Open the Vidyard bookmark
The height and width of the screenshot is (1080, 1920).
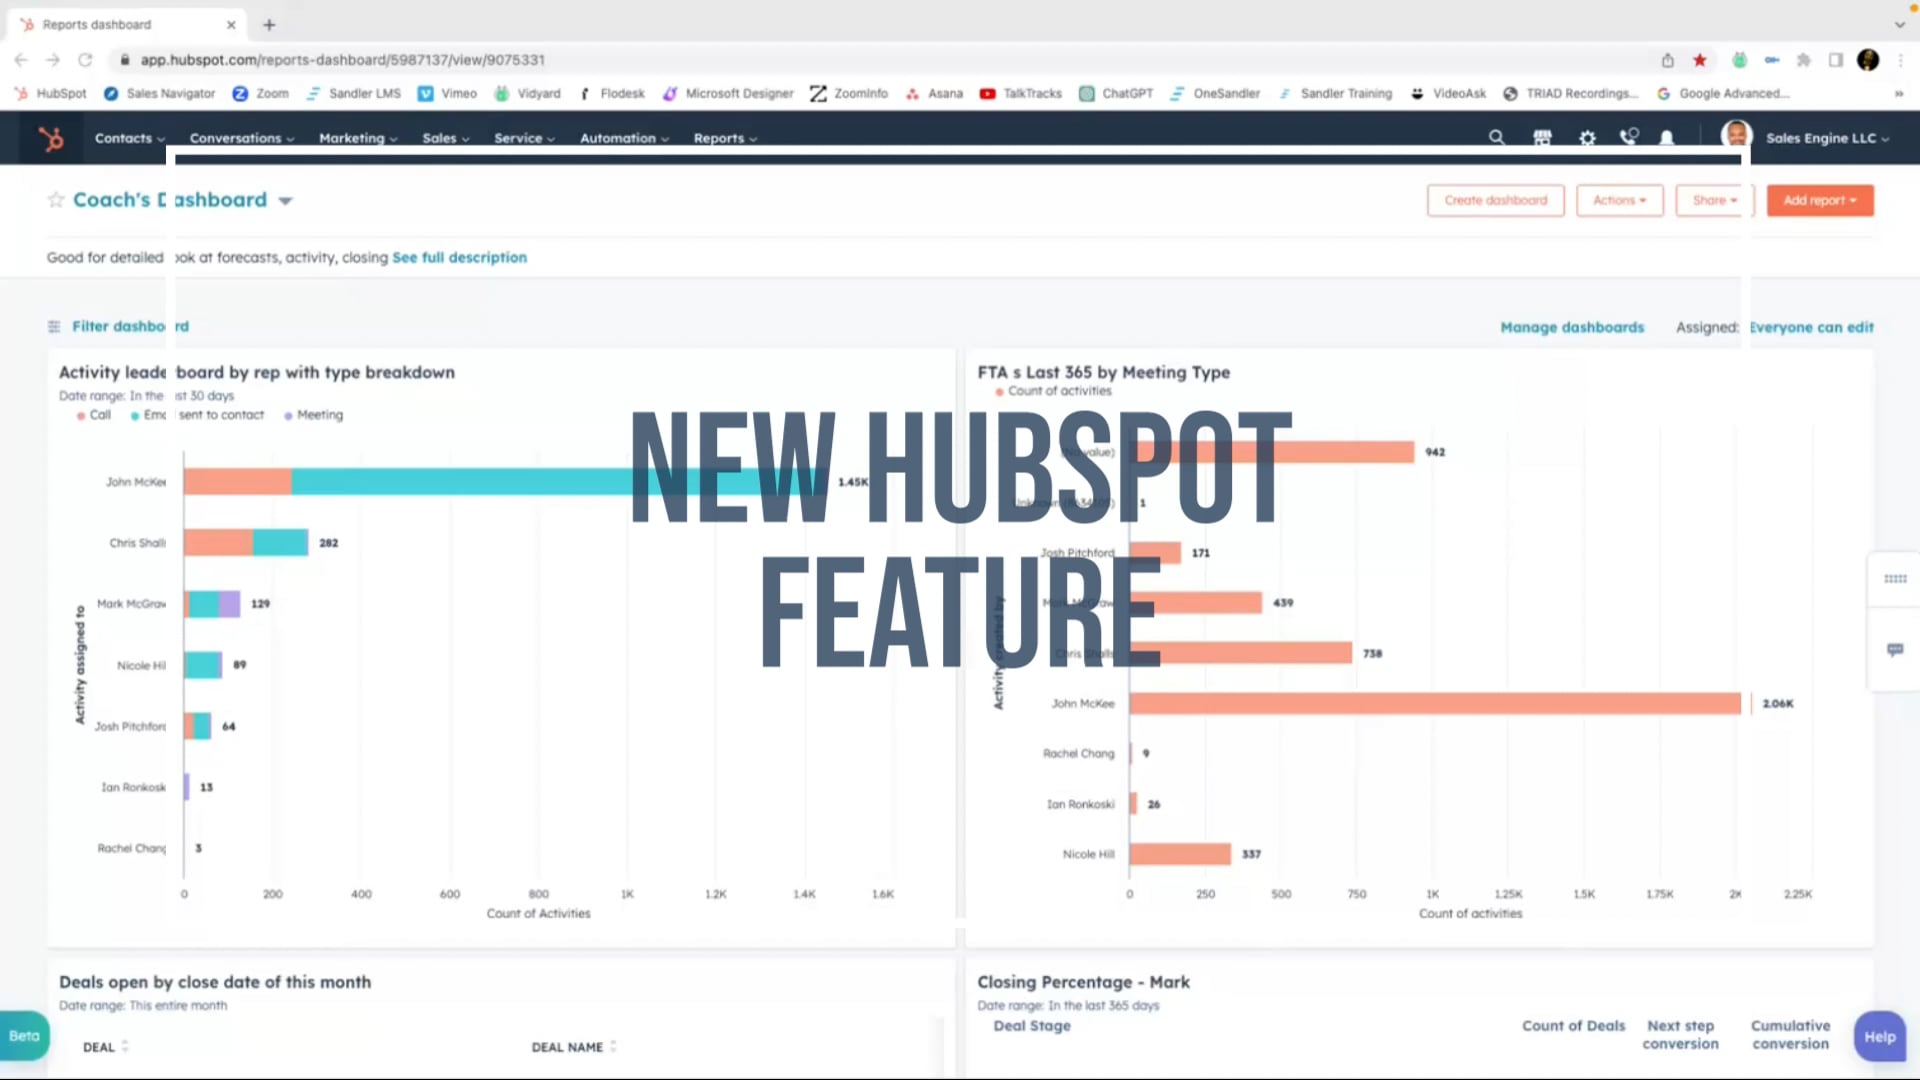tap(527, 93)
